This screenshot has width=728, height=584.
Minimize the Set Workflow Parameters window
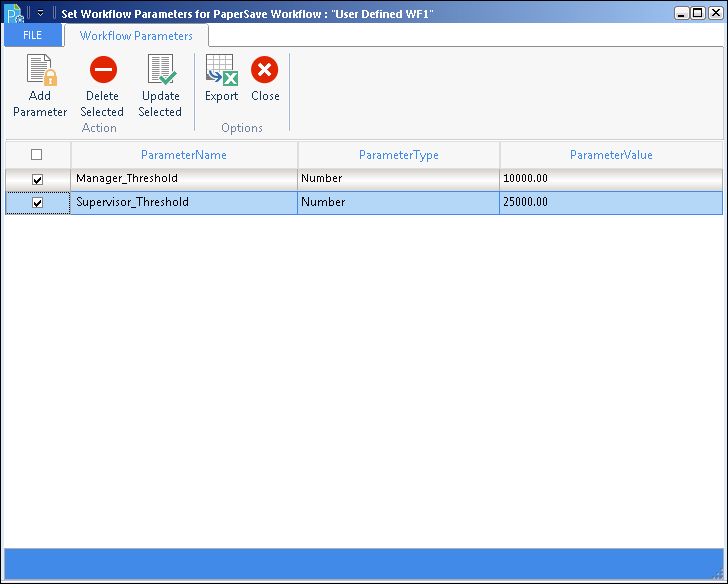coord(682,13)
